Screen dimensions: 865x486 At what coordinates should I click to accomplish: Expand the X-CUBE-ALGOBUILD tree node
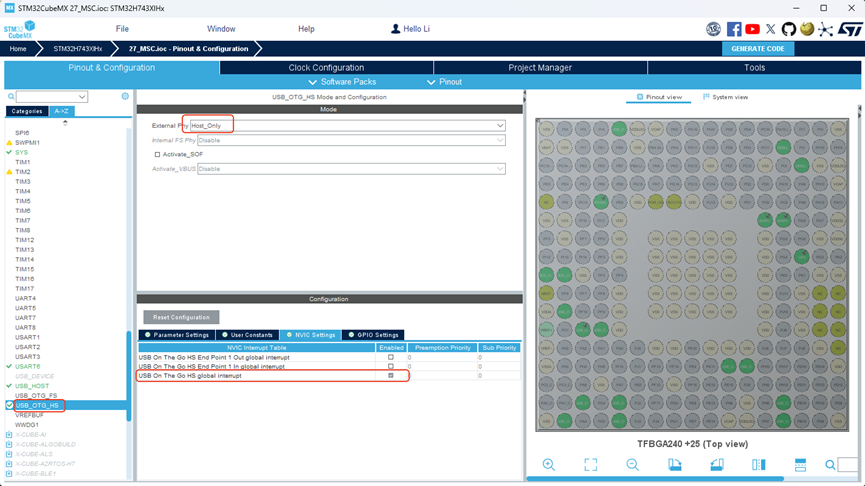pyautogui.click(x=9, y=445)
